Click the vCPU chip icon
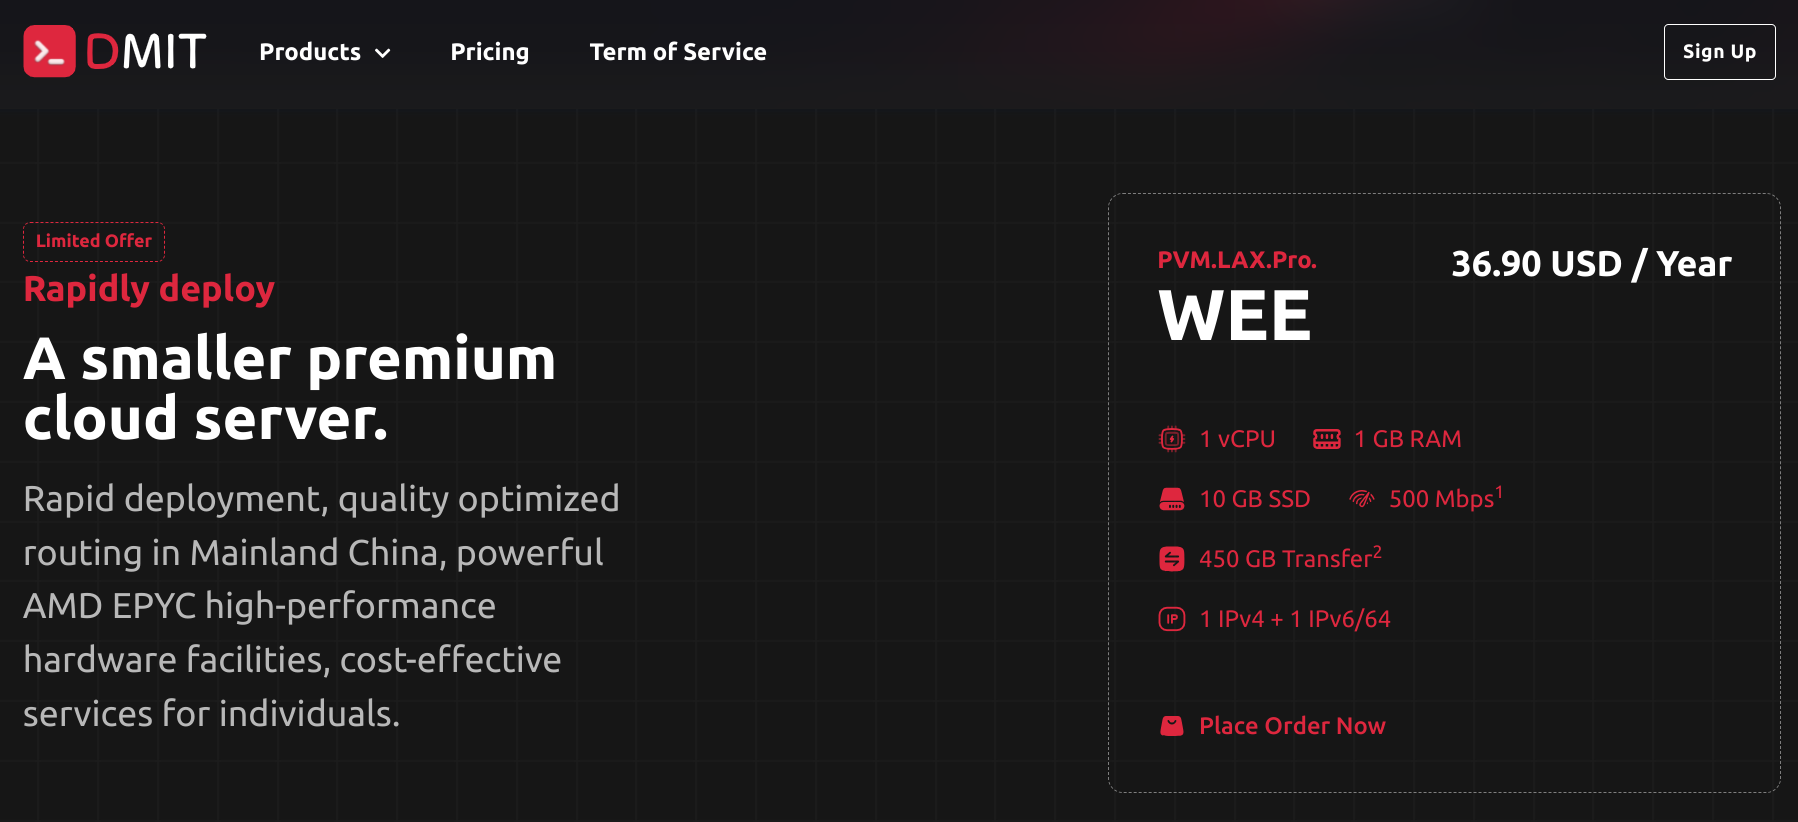1798x822 pixels. tap(1171, 439)
